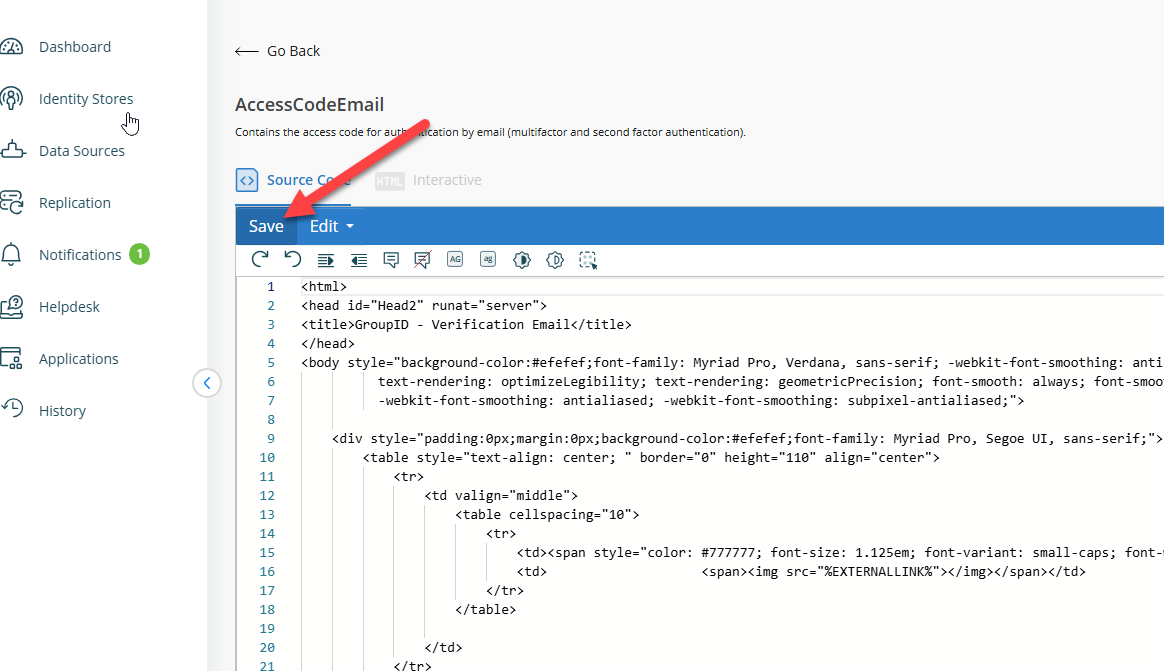Select the Applications sidebar item
1164x671 pixels.
click(x=78, y=358)
